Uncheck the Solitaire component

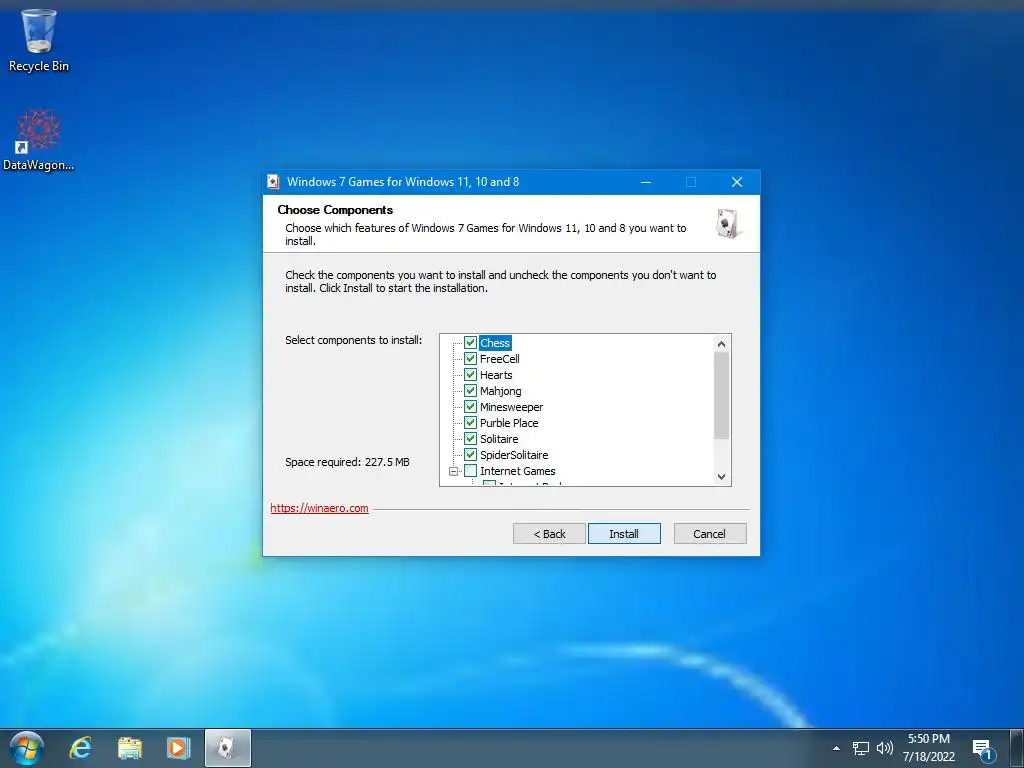click(470, 439)
